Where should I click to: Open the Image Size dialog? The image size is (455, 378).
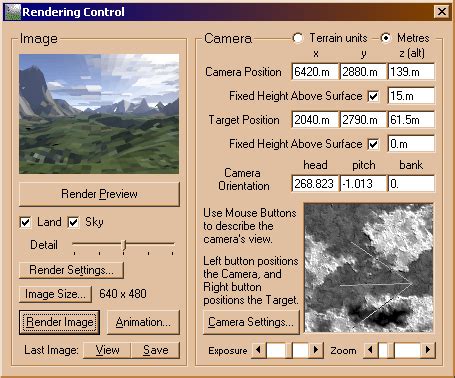click(55, 294)
